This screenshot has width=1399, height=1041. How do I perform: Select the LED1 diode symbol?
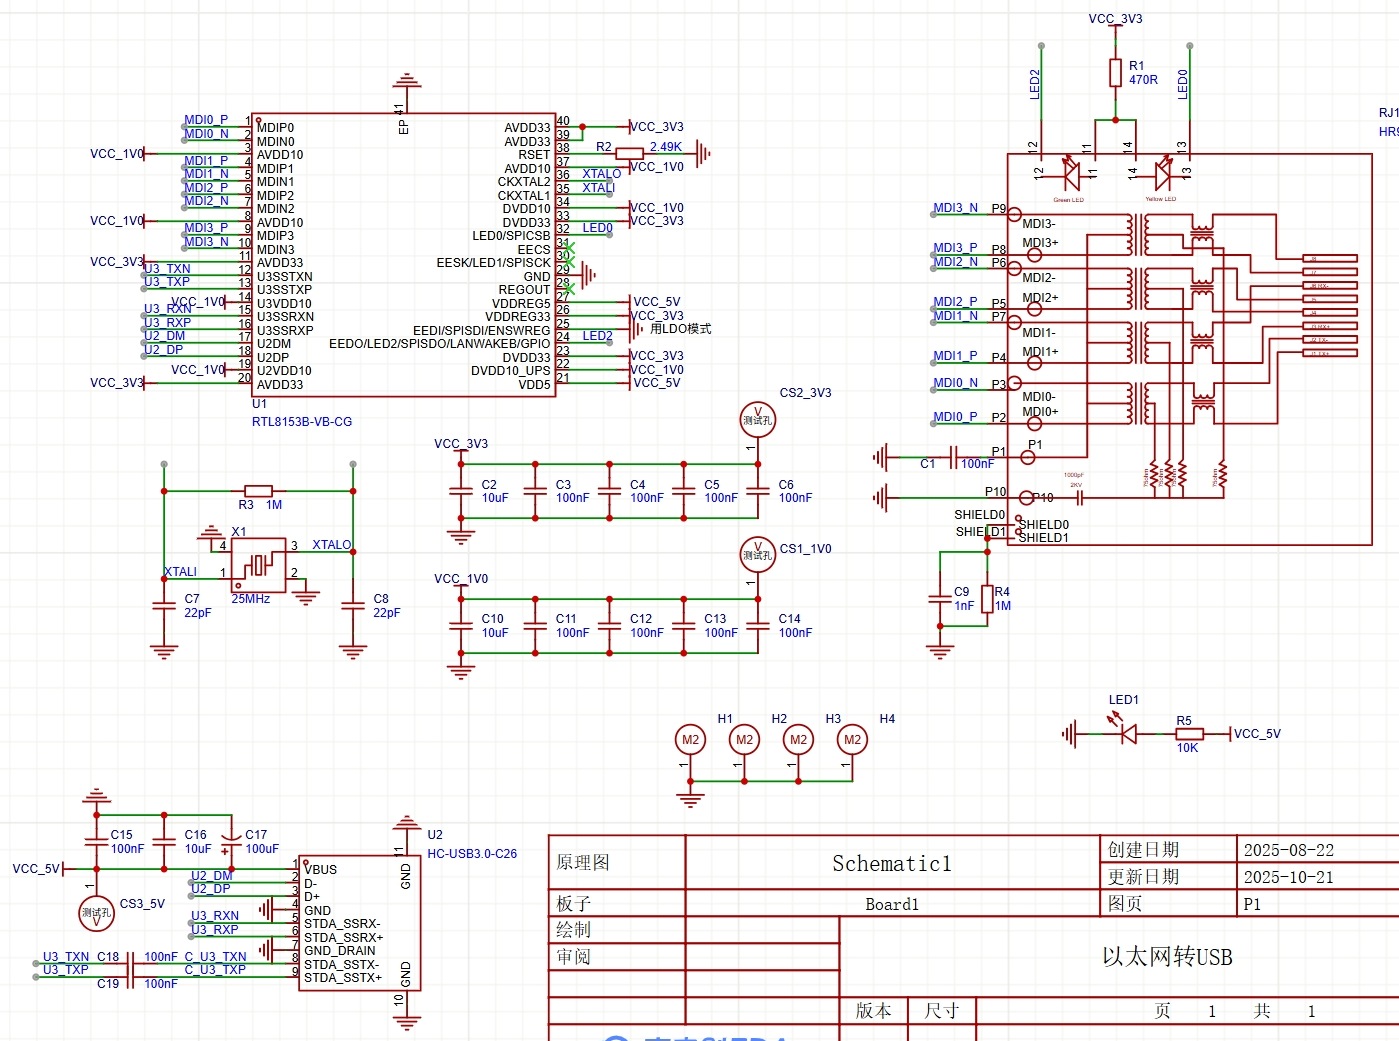(x=1128, y=734)
